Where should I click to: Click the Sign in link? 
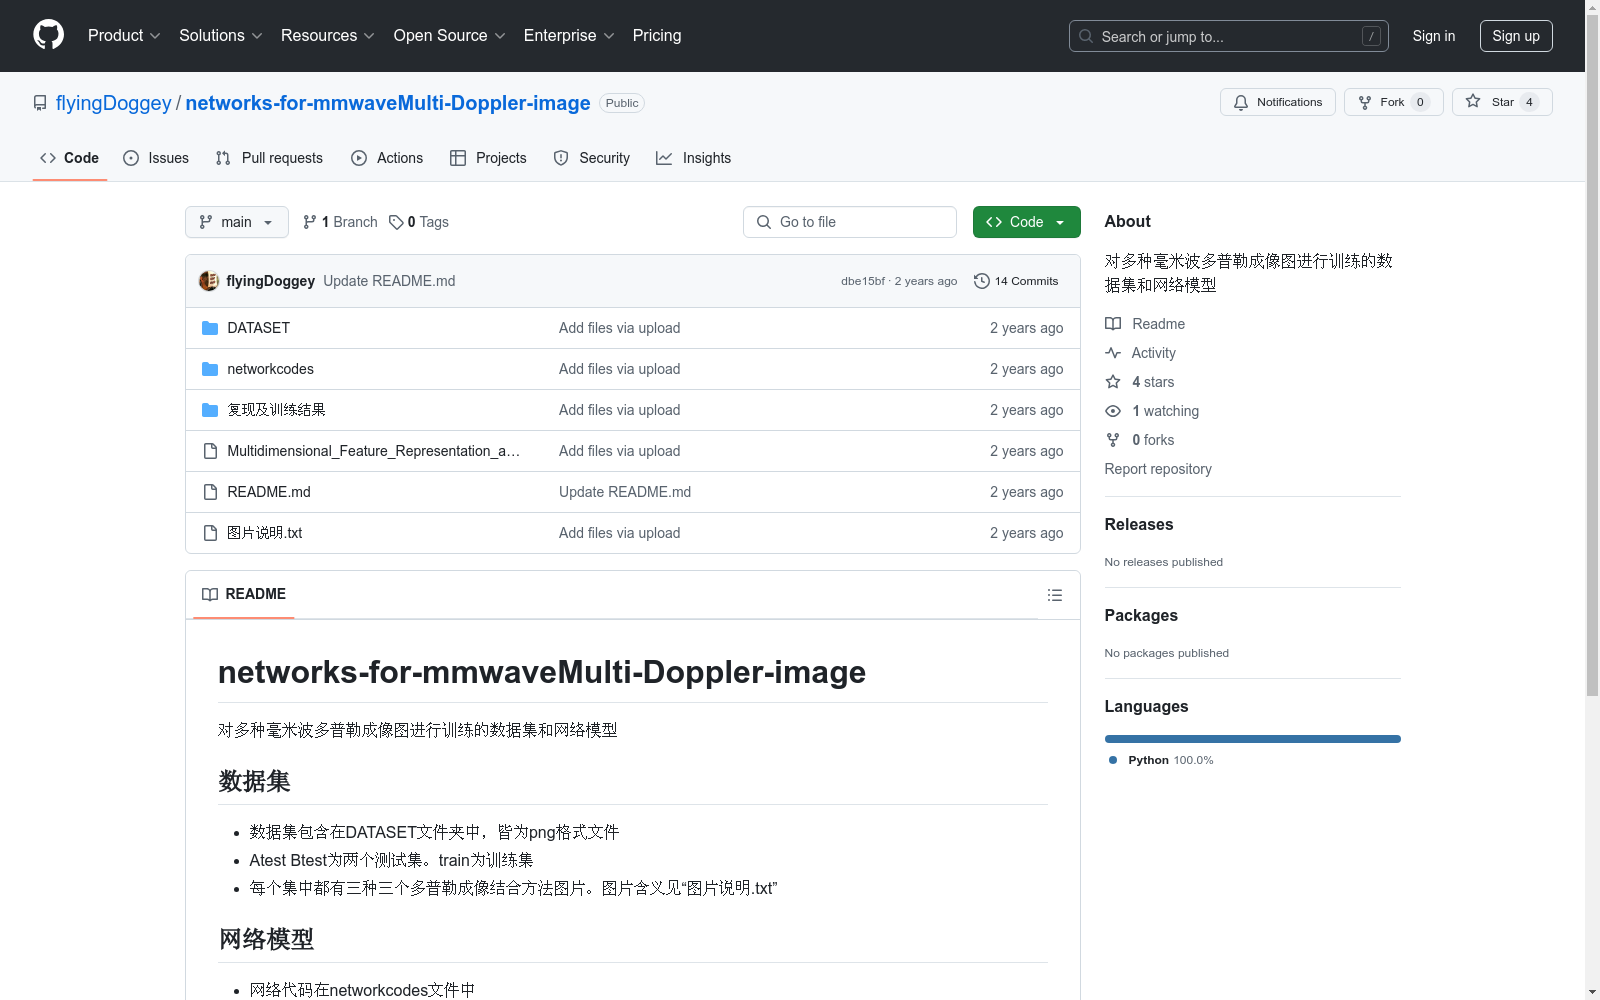coord(1433,36)
